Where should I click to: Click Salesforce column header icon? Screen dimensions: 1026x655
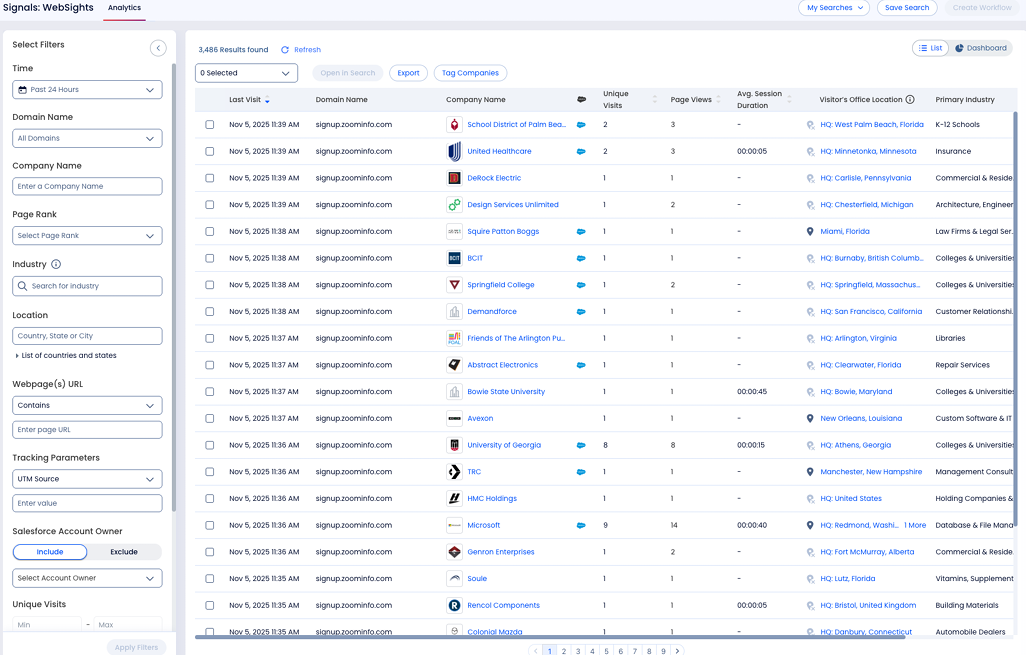[x=581, y=99]
